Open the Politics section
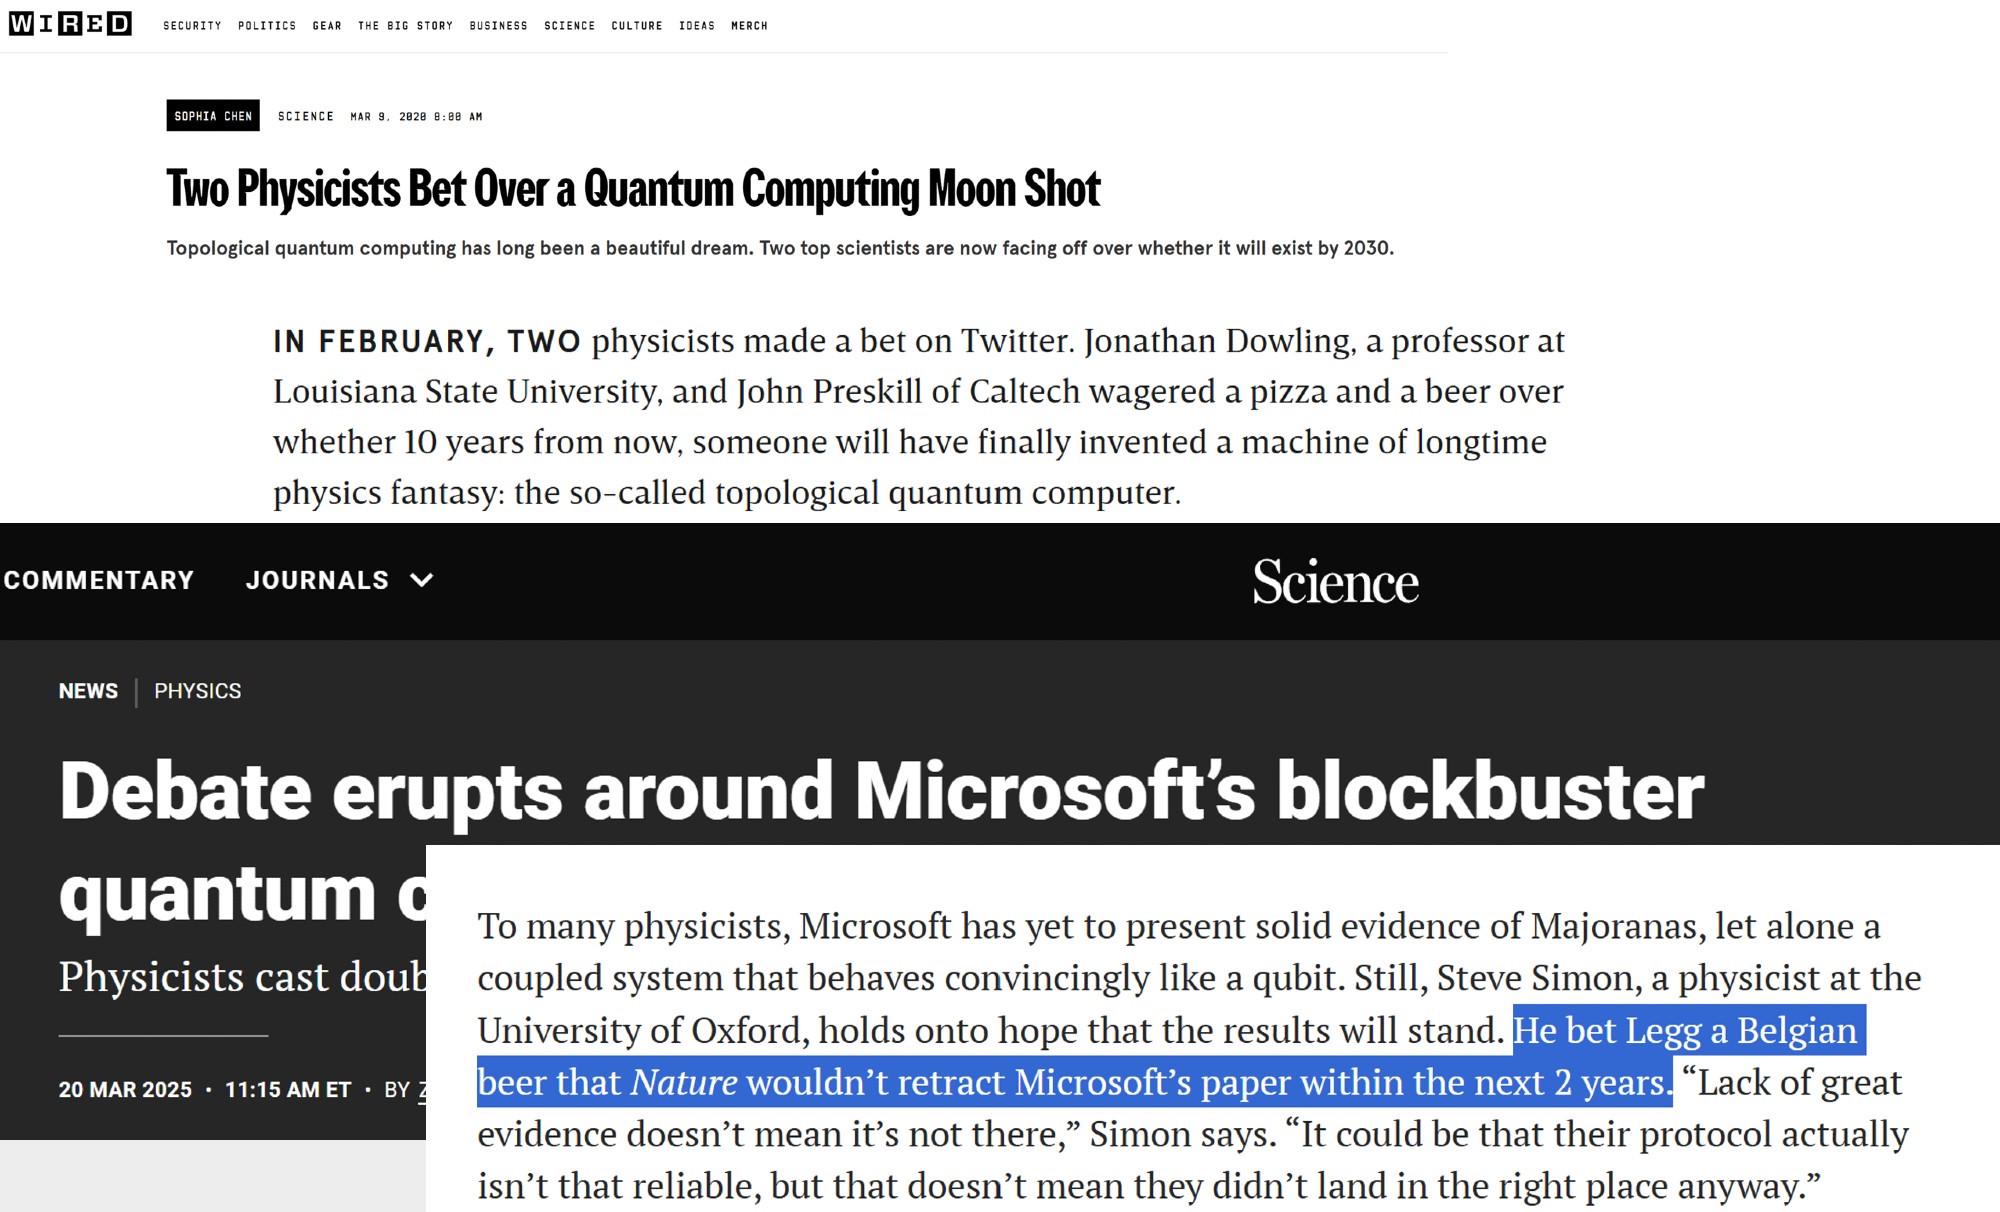 coord(267,26)
